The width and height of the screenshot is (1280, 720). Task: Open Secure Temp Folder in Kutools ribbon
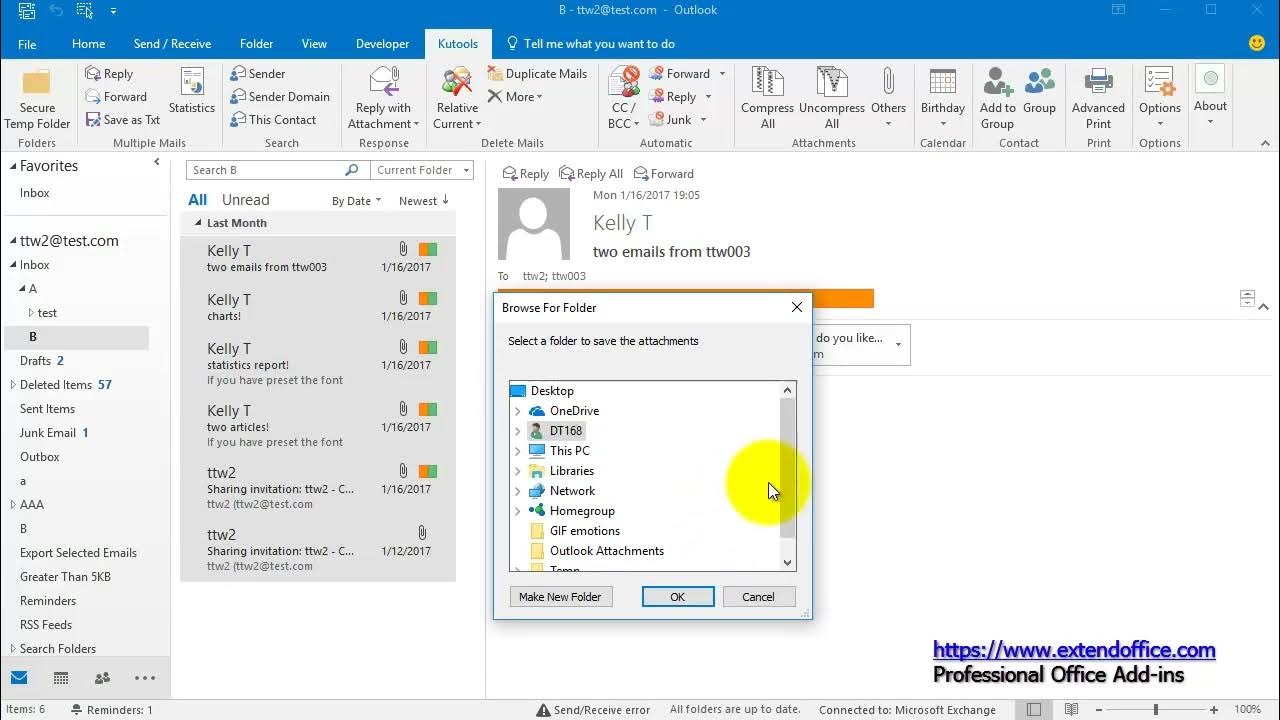(37, 99)
